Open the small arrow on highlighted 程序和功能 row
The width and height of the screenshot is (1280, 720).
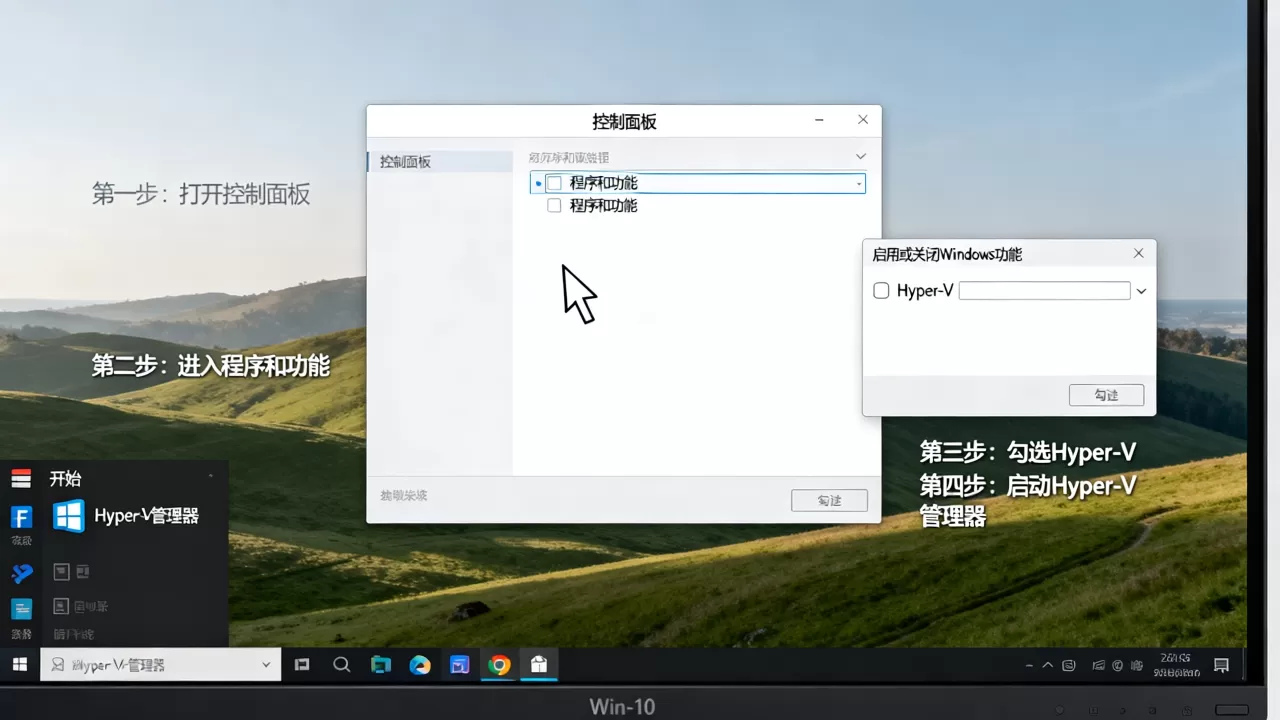[x=859, y=184]
